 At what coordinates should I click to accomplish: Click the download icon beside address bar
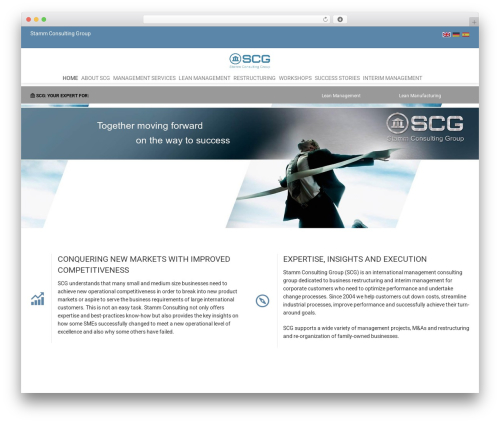click(340, 19)
